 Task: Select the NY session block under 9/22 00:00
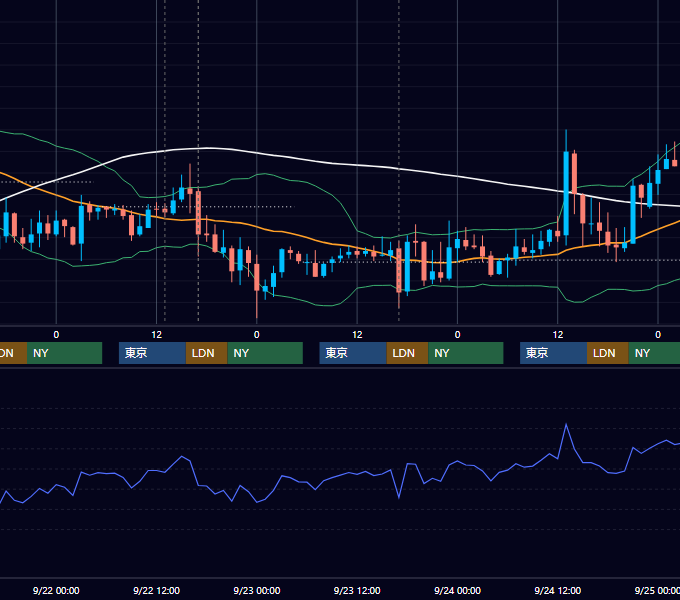pyautogui.click(x=64, y=353)
